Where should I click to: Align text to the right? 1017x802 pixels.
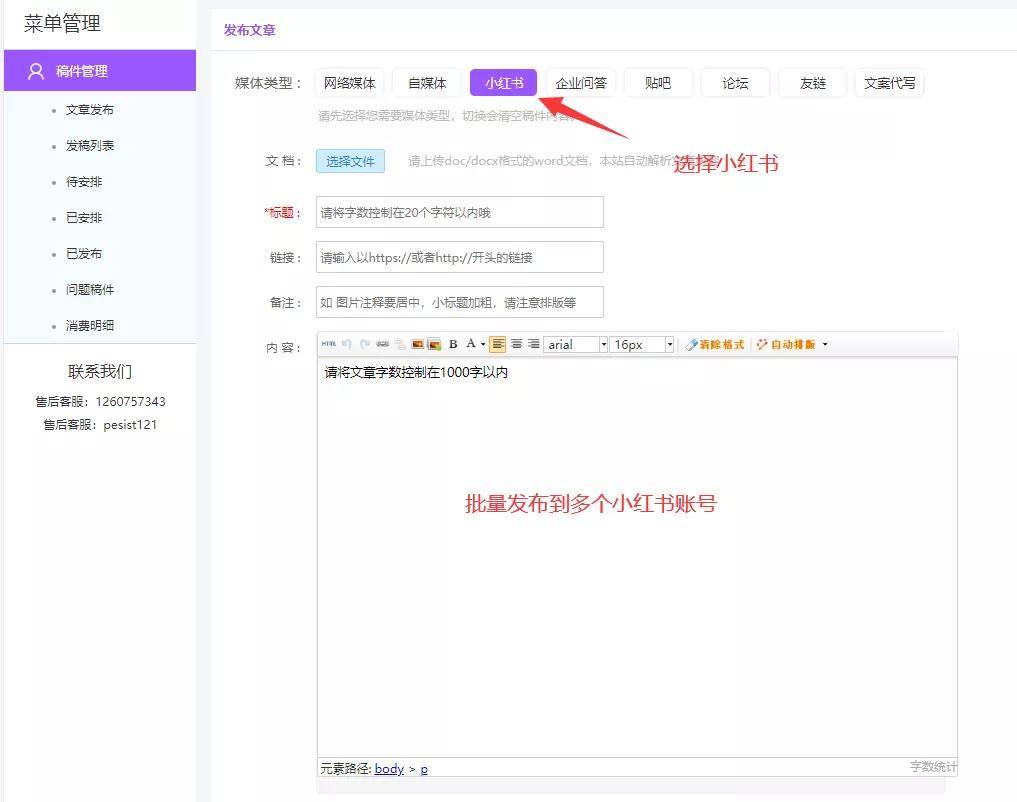(x=533, y=344)
